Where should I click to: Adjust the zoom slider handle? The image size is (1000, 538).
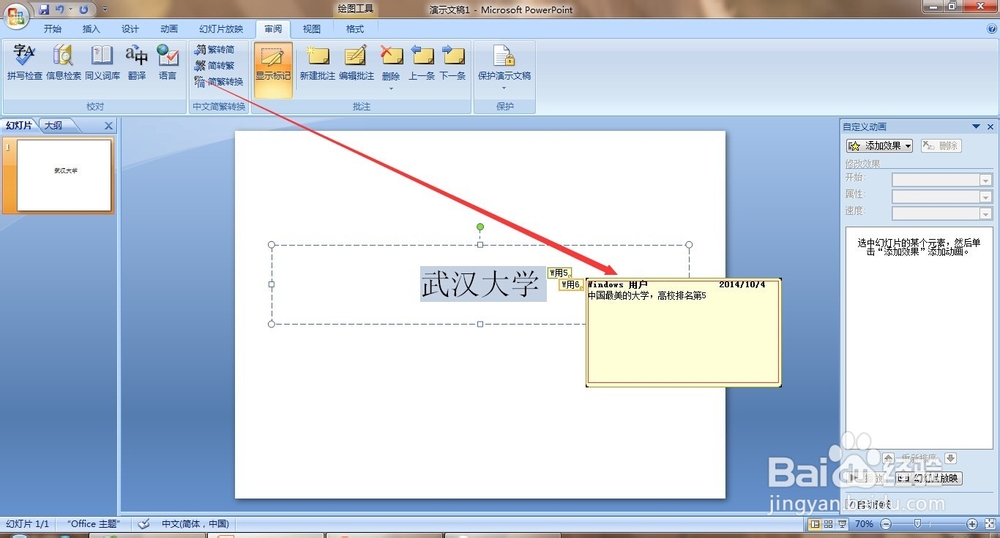click(917, 524)
